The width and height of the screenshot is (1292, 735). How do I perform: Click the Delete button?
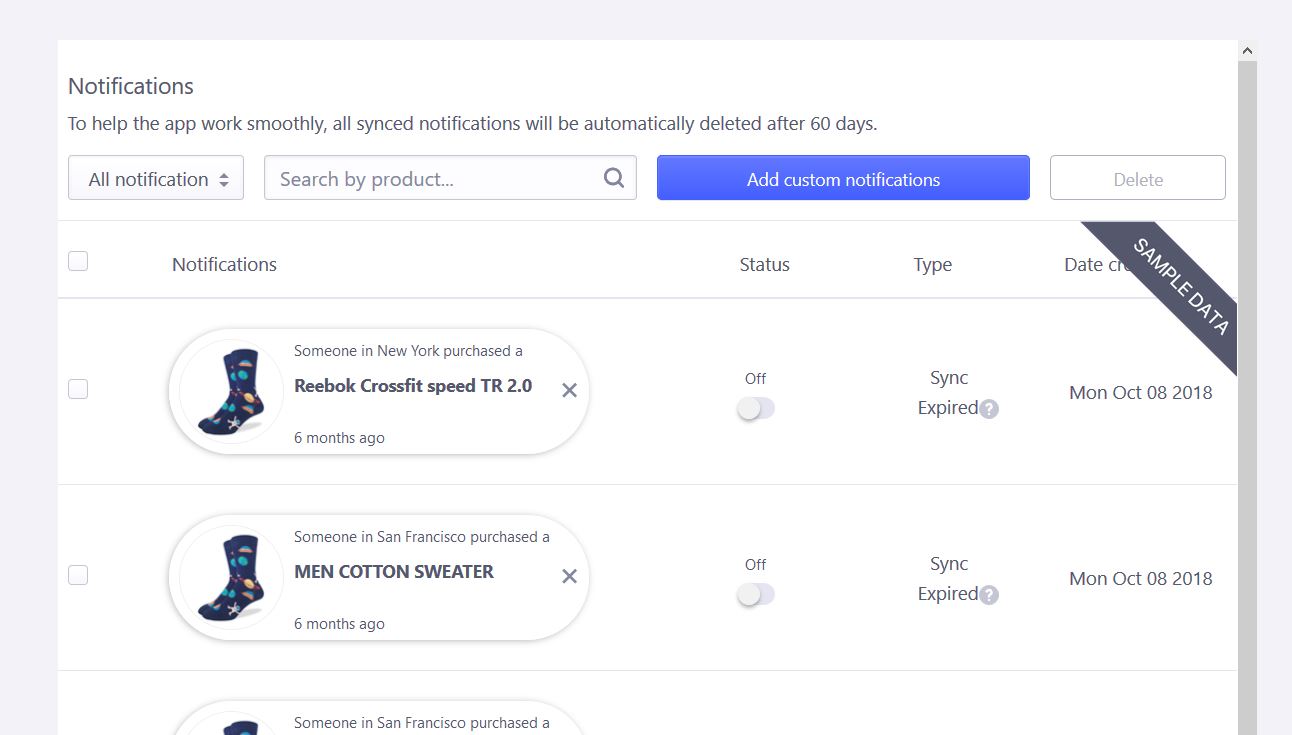point(1138,178)
